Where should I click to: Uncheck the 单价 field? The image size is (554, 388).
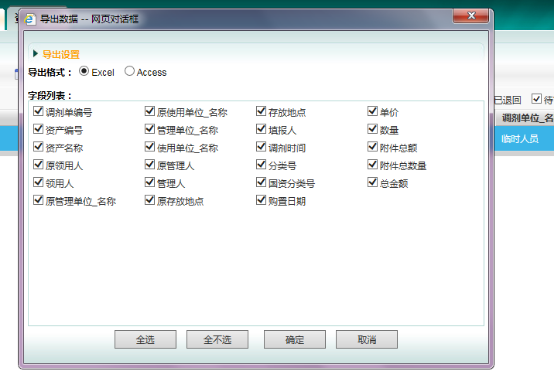[372, 111]
